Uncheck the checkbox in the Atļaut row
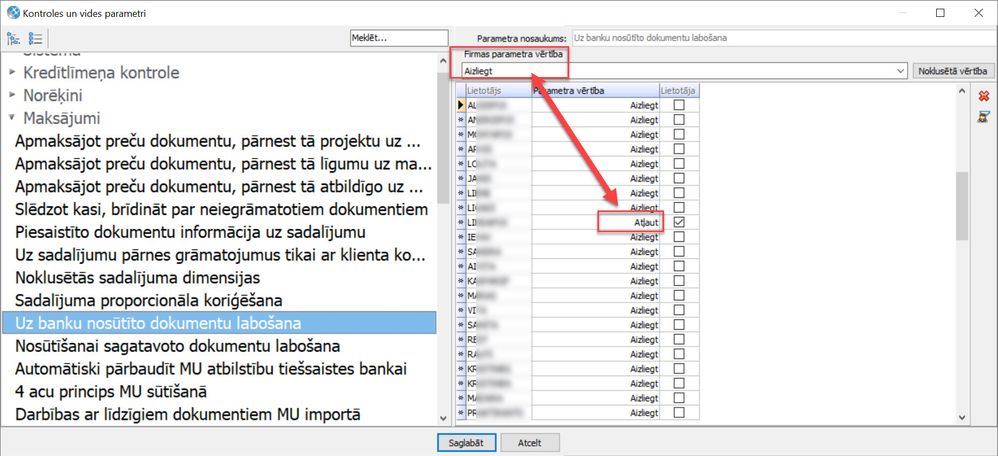 coord(679,222)
